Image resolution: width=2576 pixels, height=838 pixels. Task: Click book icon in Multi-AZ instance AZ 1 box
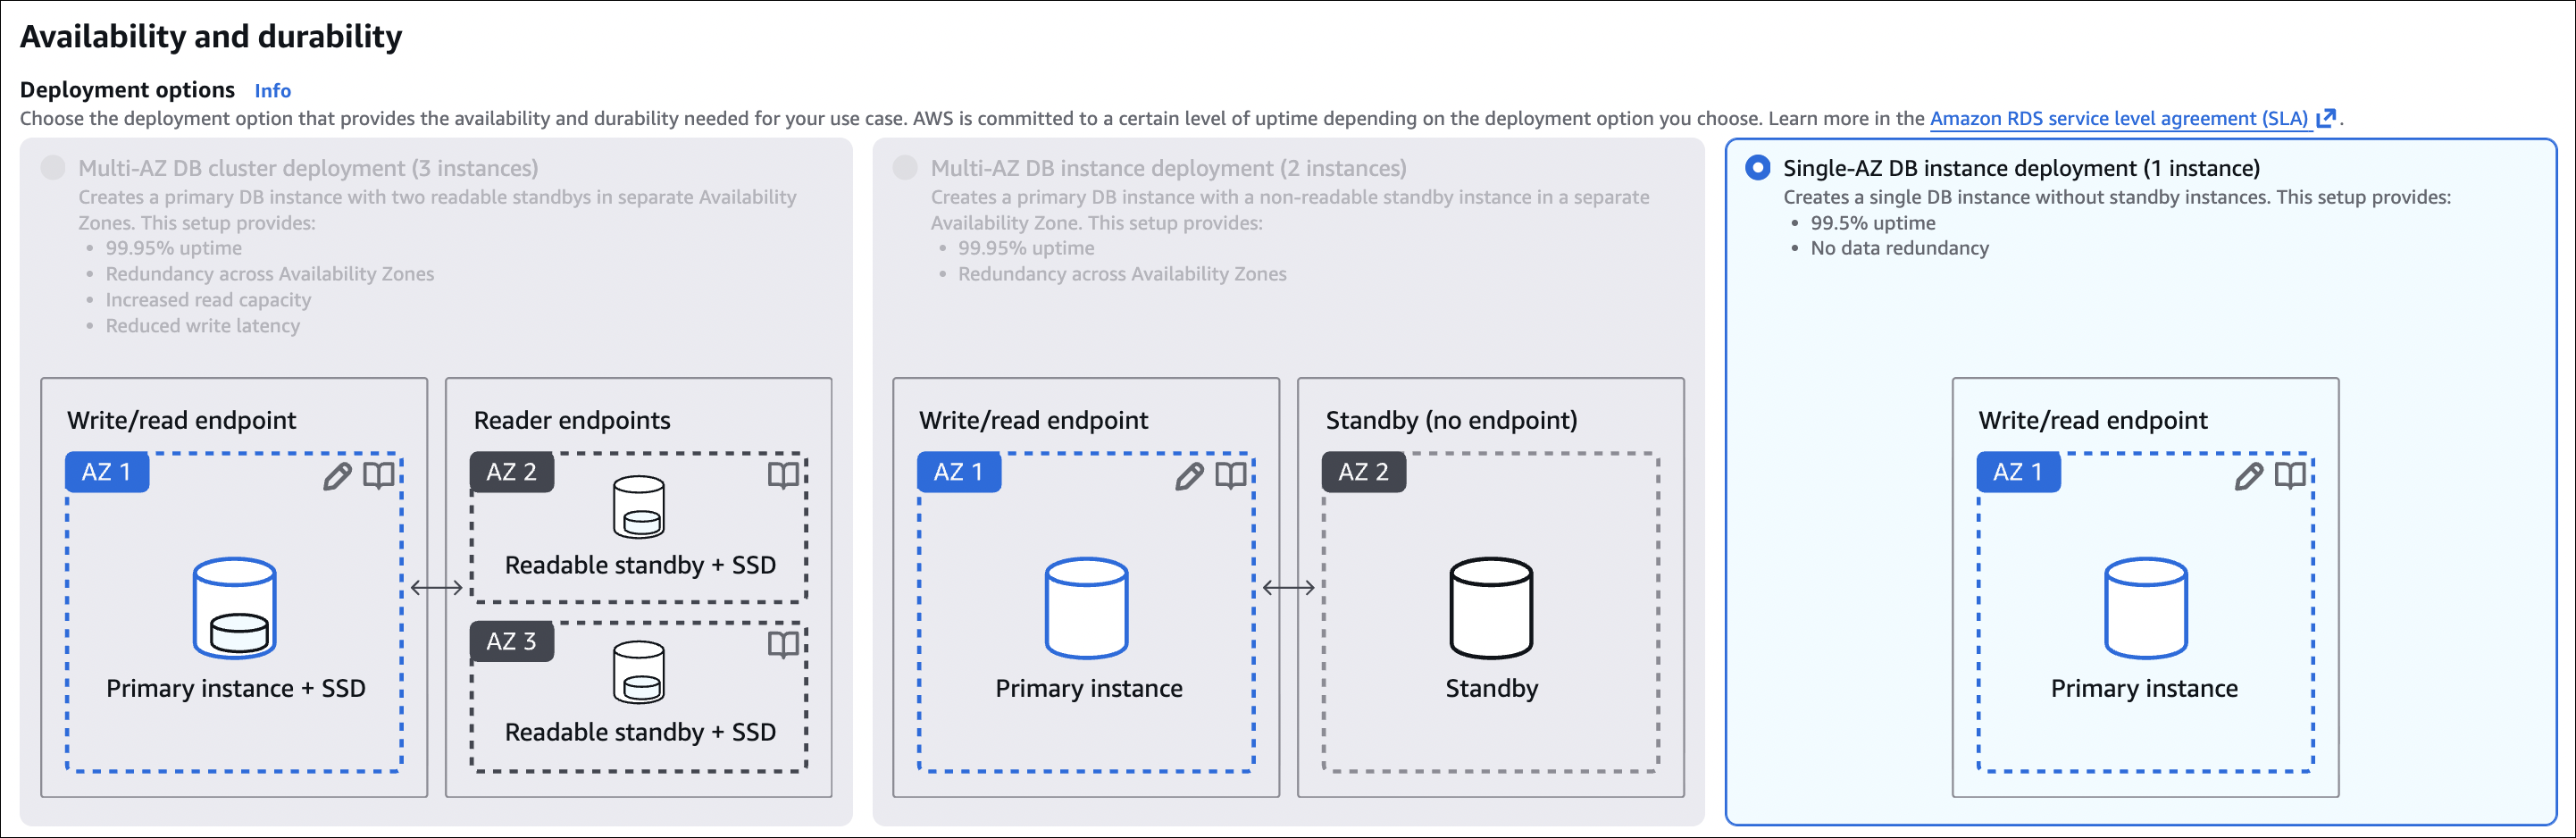pyautogui.click(x=1231, y=475)
